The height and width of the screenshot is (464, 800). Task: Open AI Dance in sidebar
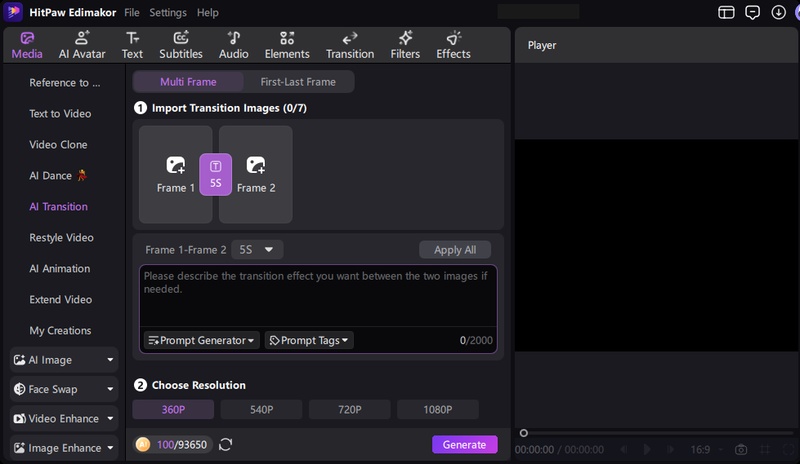pyautogui.click(x=58, y=176)
